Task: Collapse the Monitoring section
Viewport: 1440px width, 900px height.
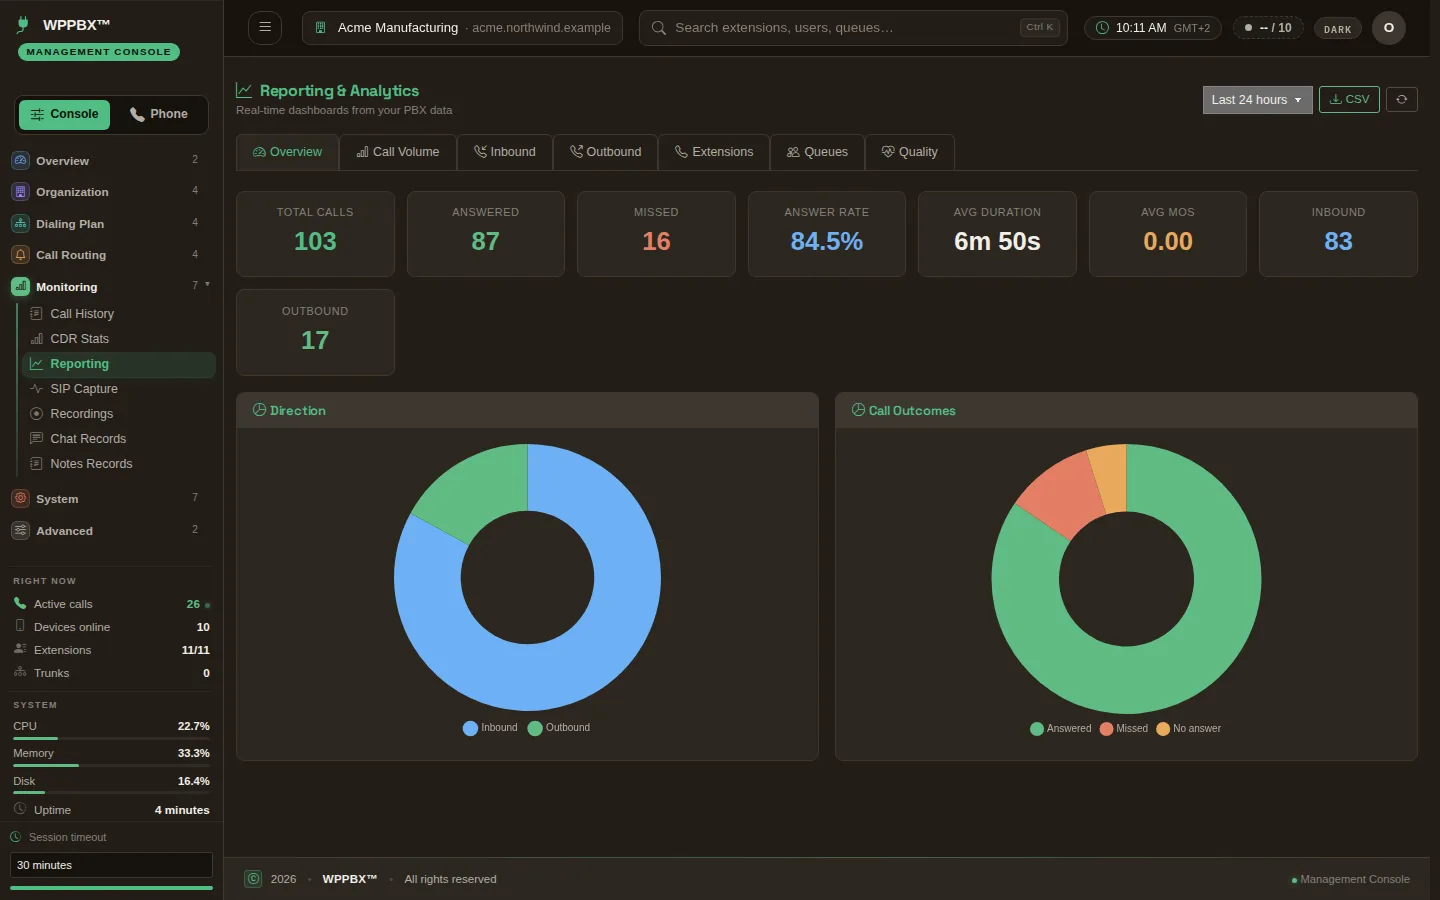Action: 112,287
